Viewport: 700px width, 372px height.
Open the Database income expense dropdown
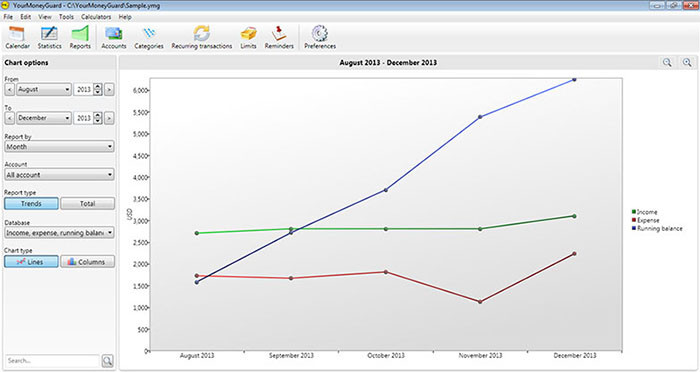(59, 233)
